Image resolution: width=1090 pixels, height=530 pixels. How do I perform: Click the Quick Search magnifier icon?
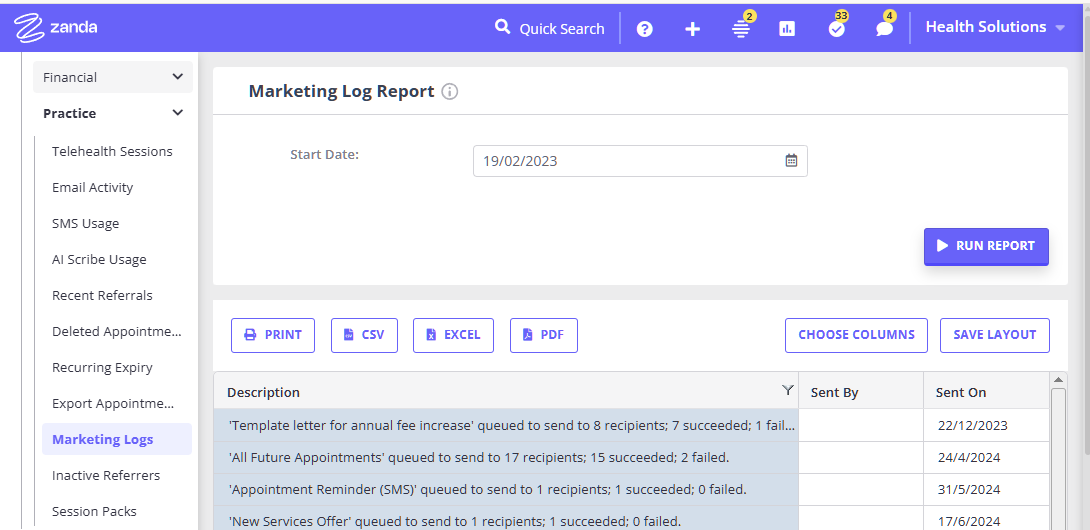click(x=502, y=27)
